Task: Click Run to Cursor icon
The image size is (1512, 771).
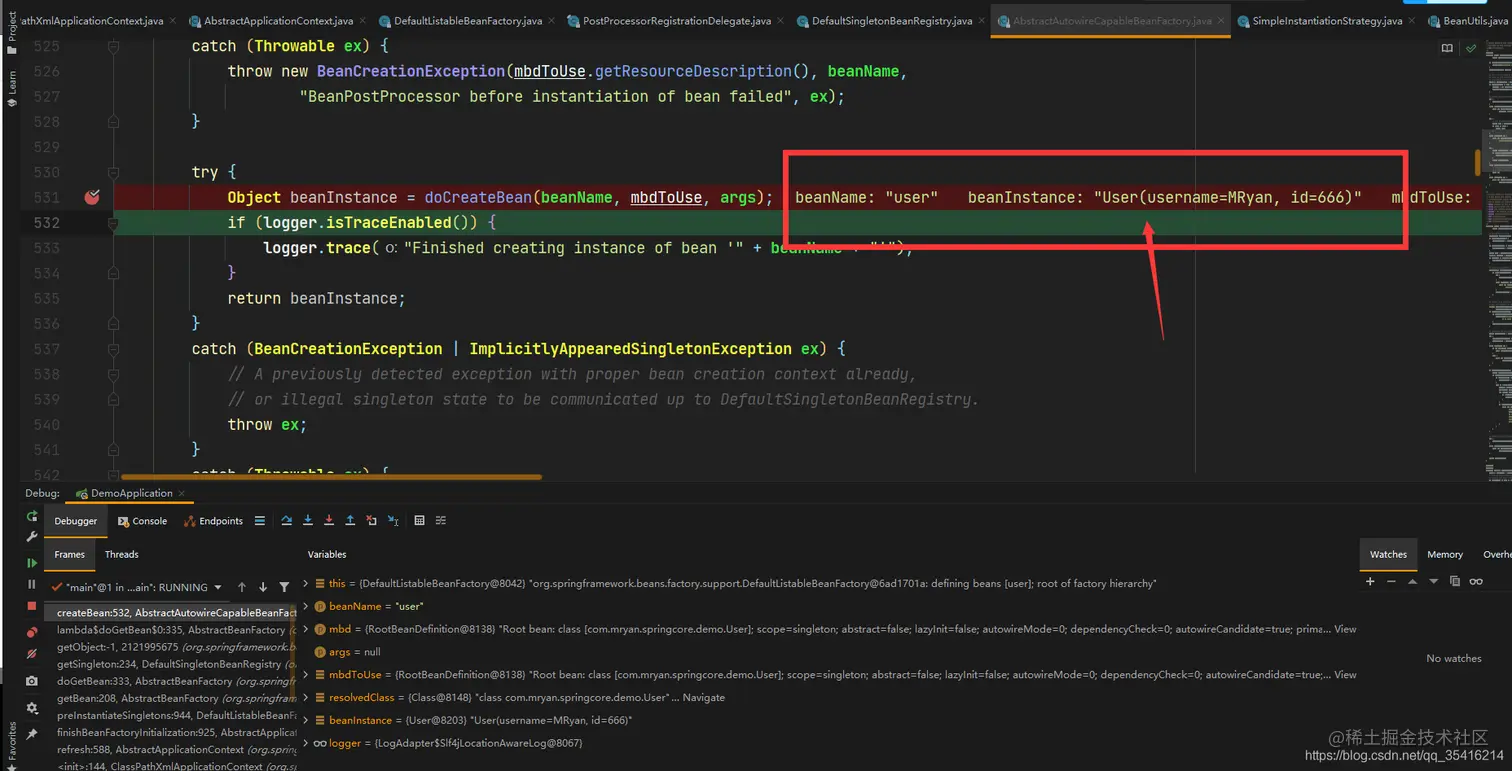Action: (393, 521)
